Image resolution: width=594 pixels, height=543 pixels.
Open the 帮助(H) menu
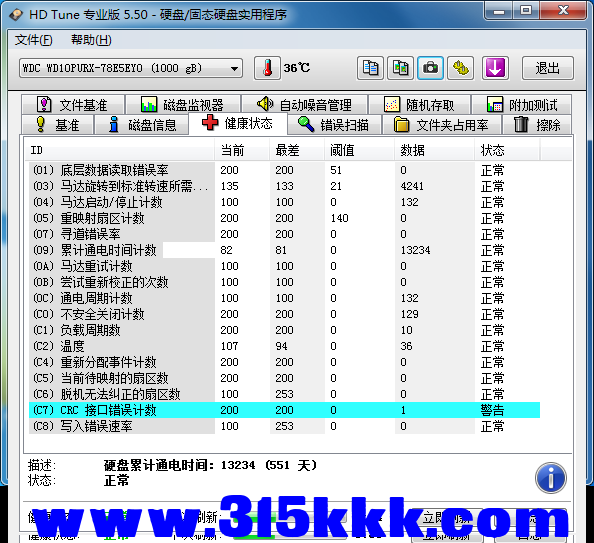click(91, 39)
